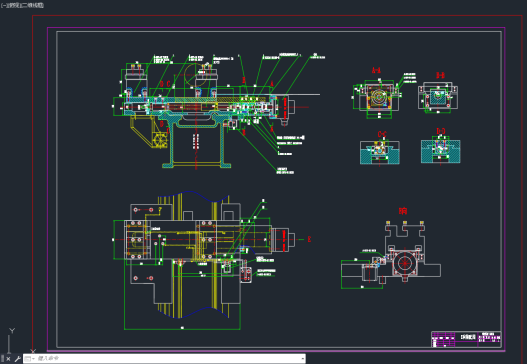
Task: Pick the purple drawing border line
Action: pos(276,28)
